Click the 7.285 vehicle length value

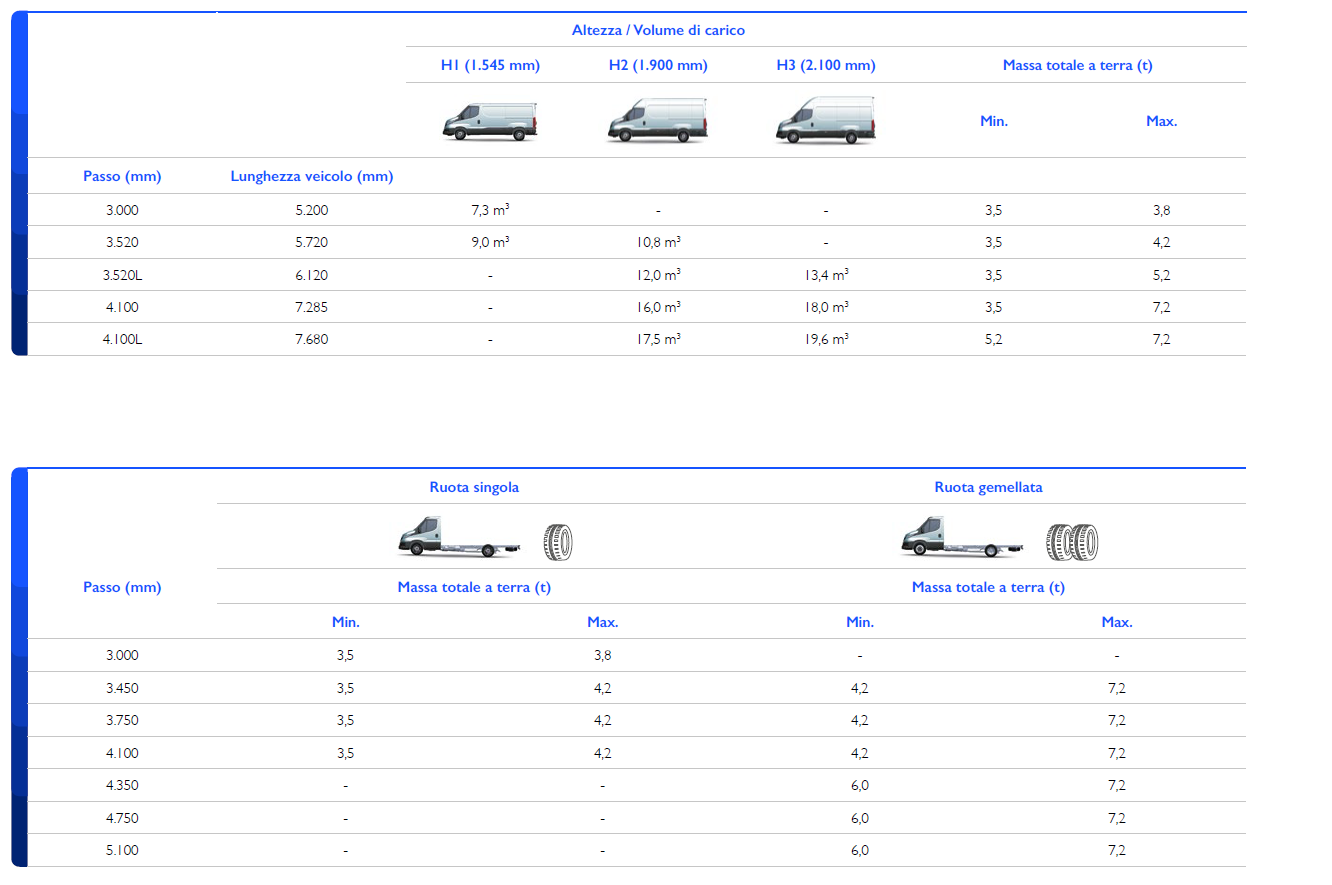pyautogui.click(x=312, y=307)
